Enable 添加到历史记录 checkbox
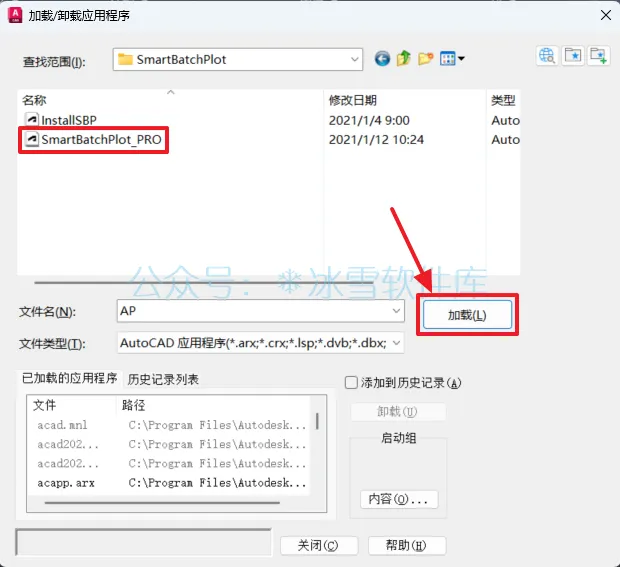620x567 pixels. tap(351, 383)
